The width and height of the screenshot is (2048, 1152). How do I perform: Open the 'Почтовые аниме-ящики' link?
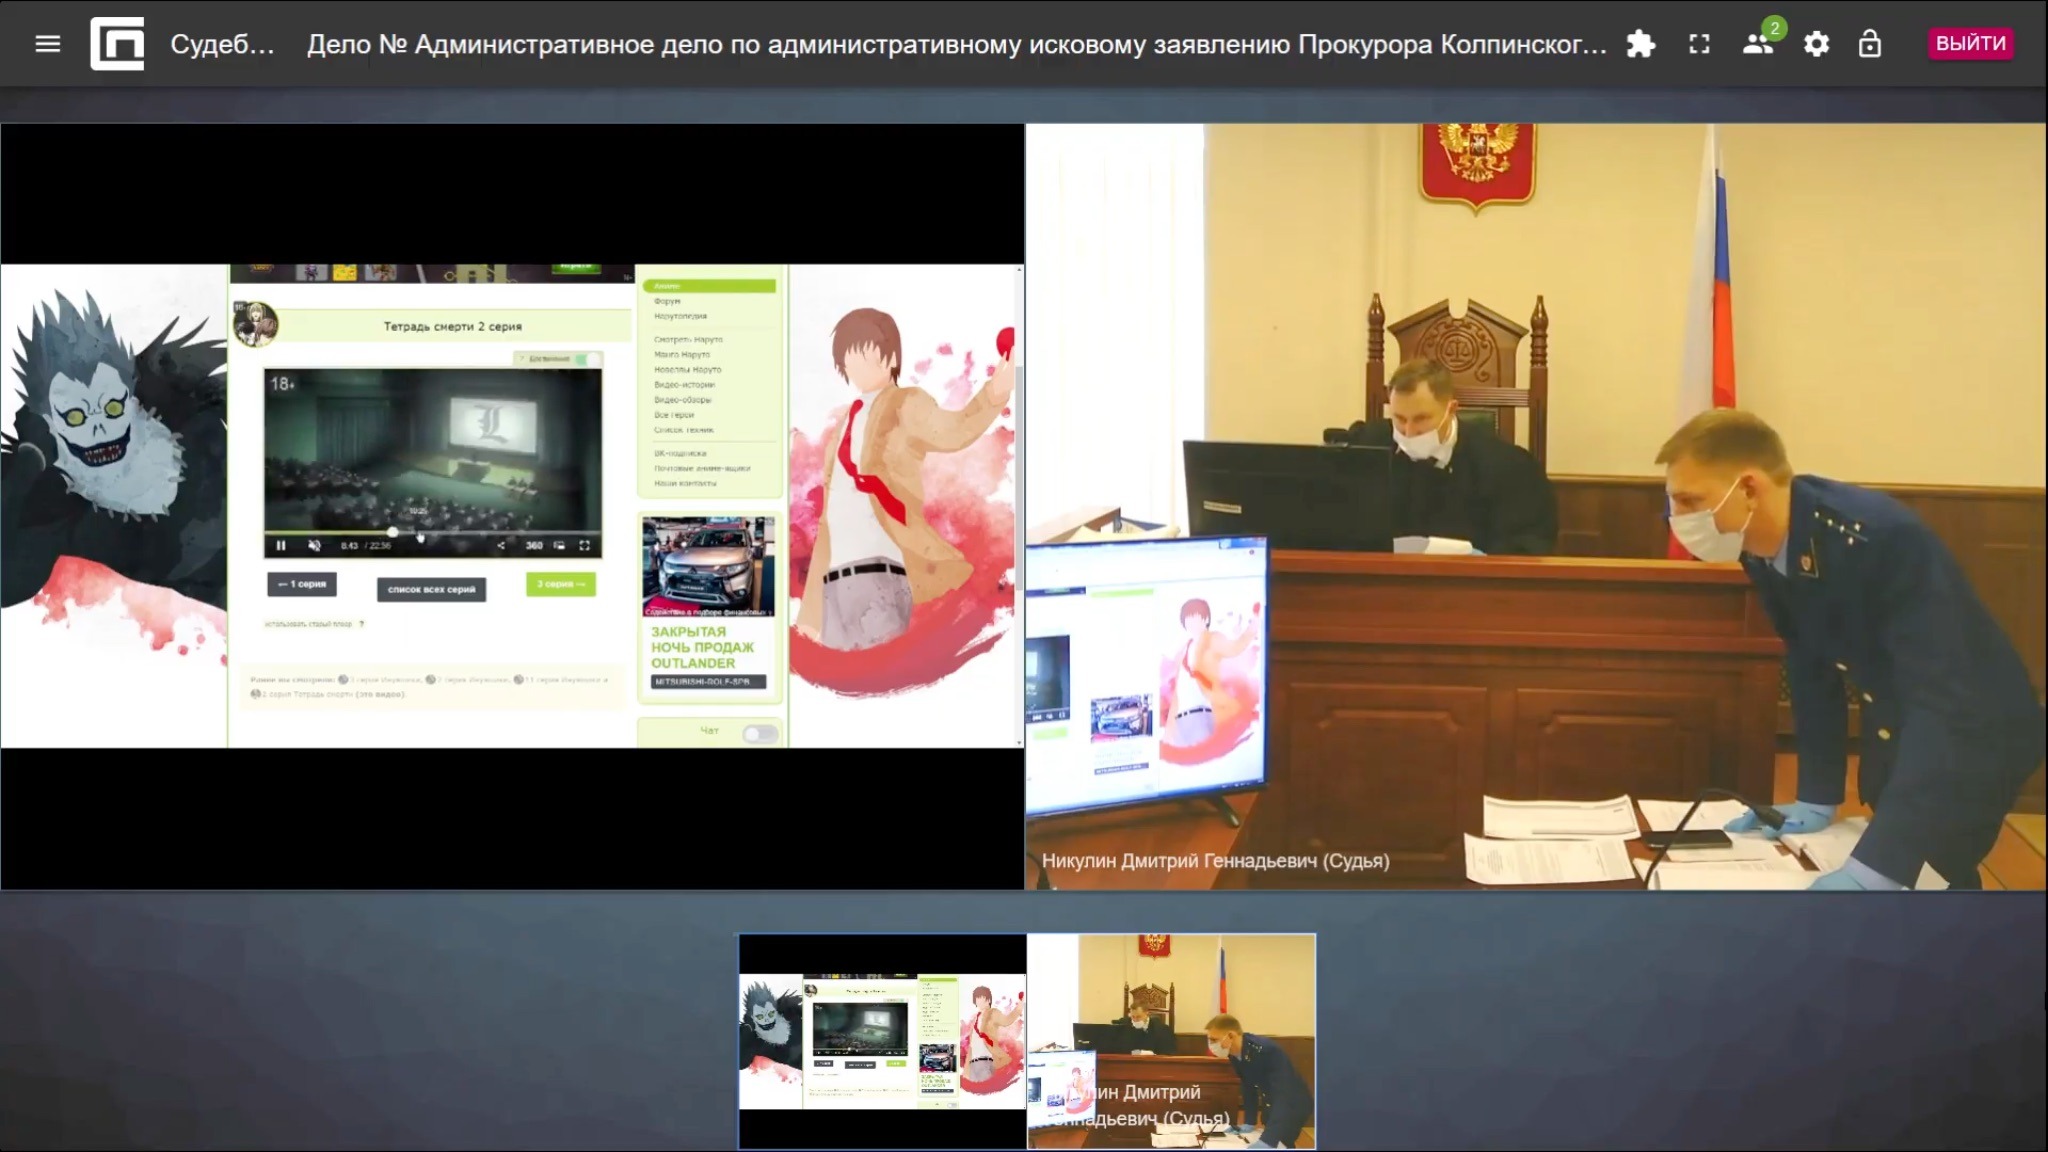tap(702, 468)
